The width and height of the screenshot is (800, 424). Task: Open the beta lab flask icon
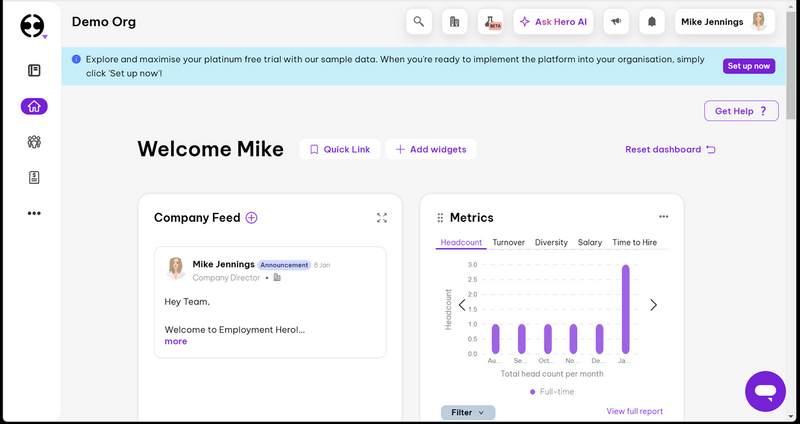(490, 22)
